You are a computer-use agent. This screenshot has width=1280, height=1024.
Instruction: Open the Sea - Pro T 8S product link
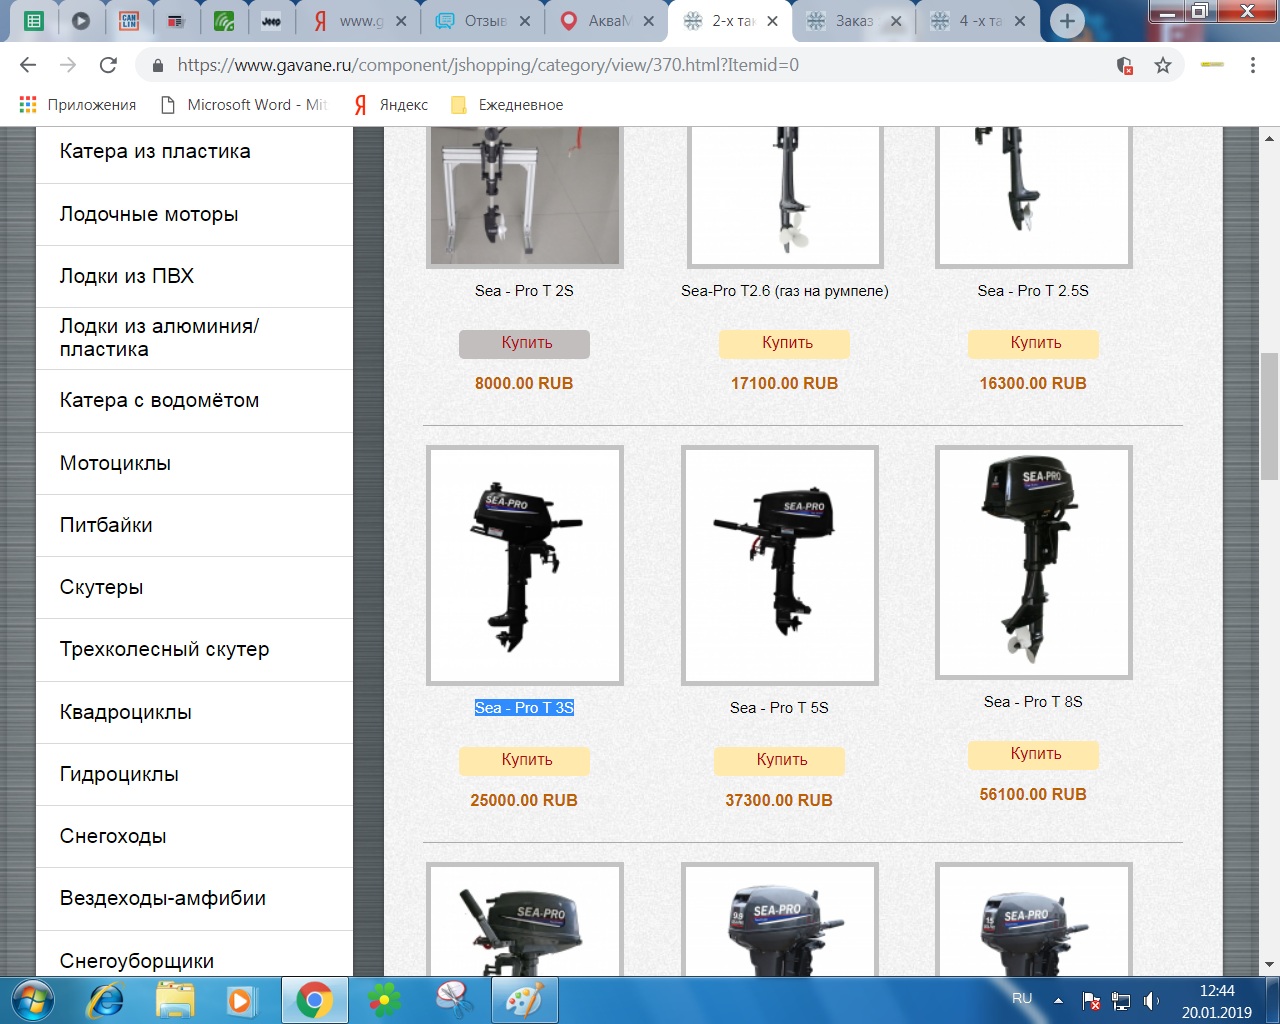(1033, 702)
